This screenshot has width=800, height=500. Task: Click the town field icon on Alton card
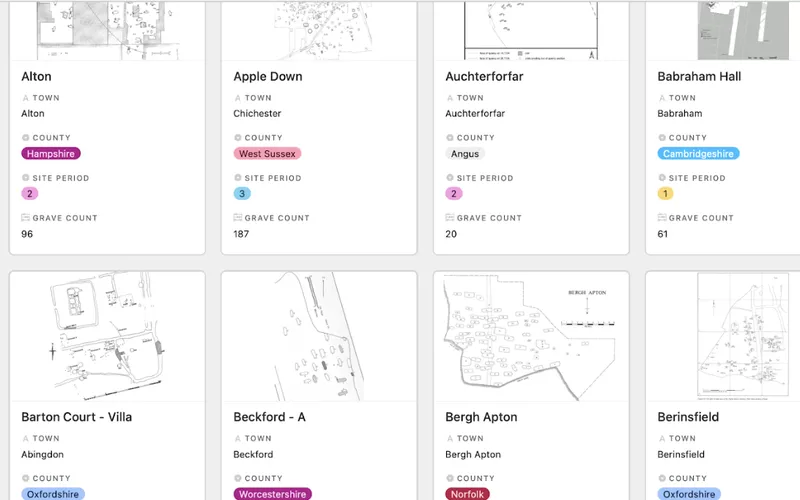[26, 98]
